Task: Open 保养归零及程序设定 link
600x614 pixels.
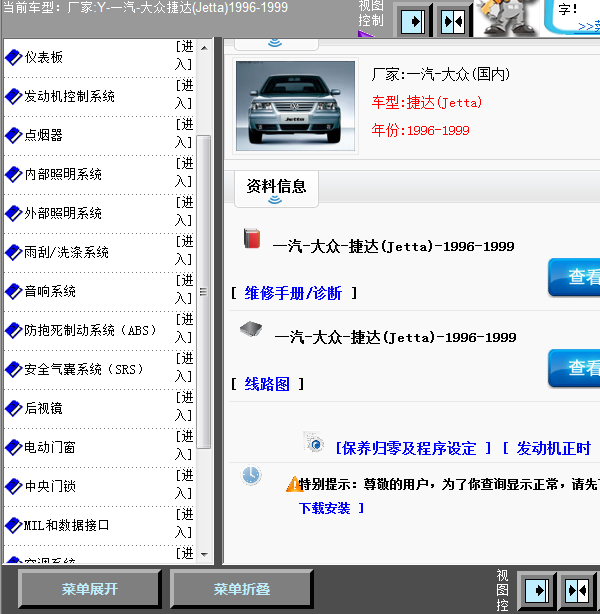Action: point(409,448)
